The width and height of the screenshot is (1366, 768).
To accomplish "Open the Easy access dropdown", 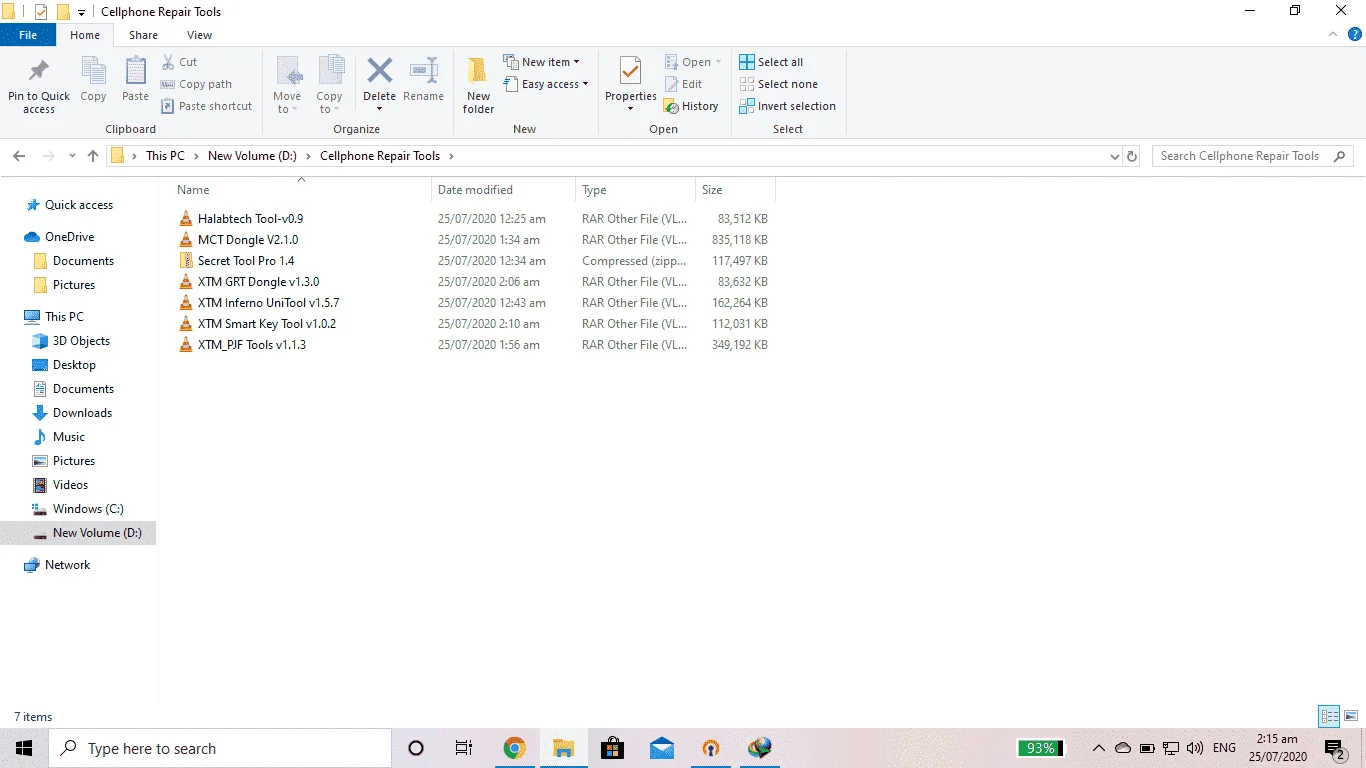I will 545,84.
